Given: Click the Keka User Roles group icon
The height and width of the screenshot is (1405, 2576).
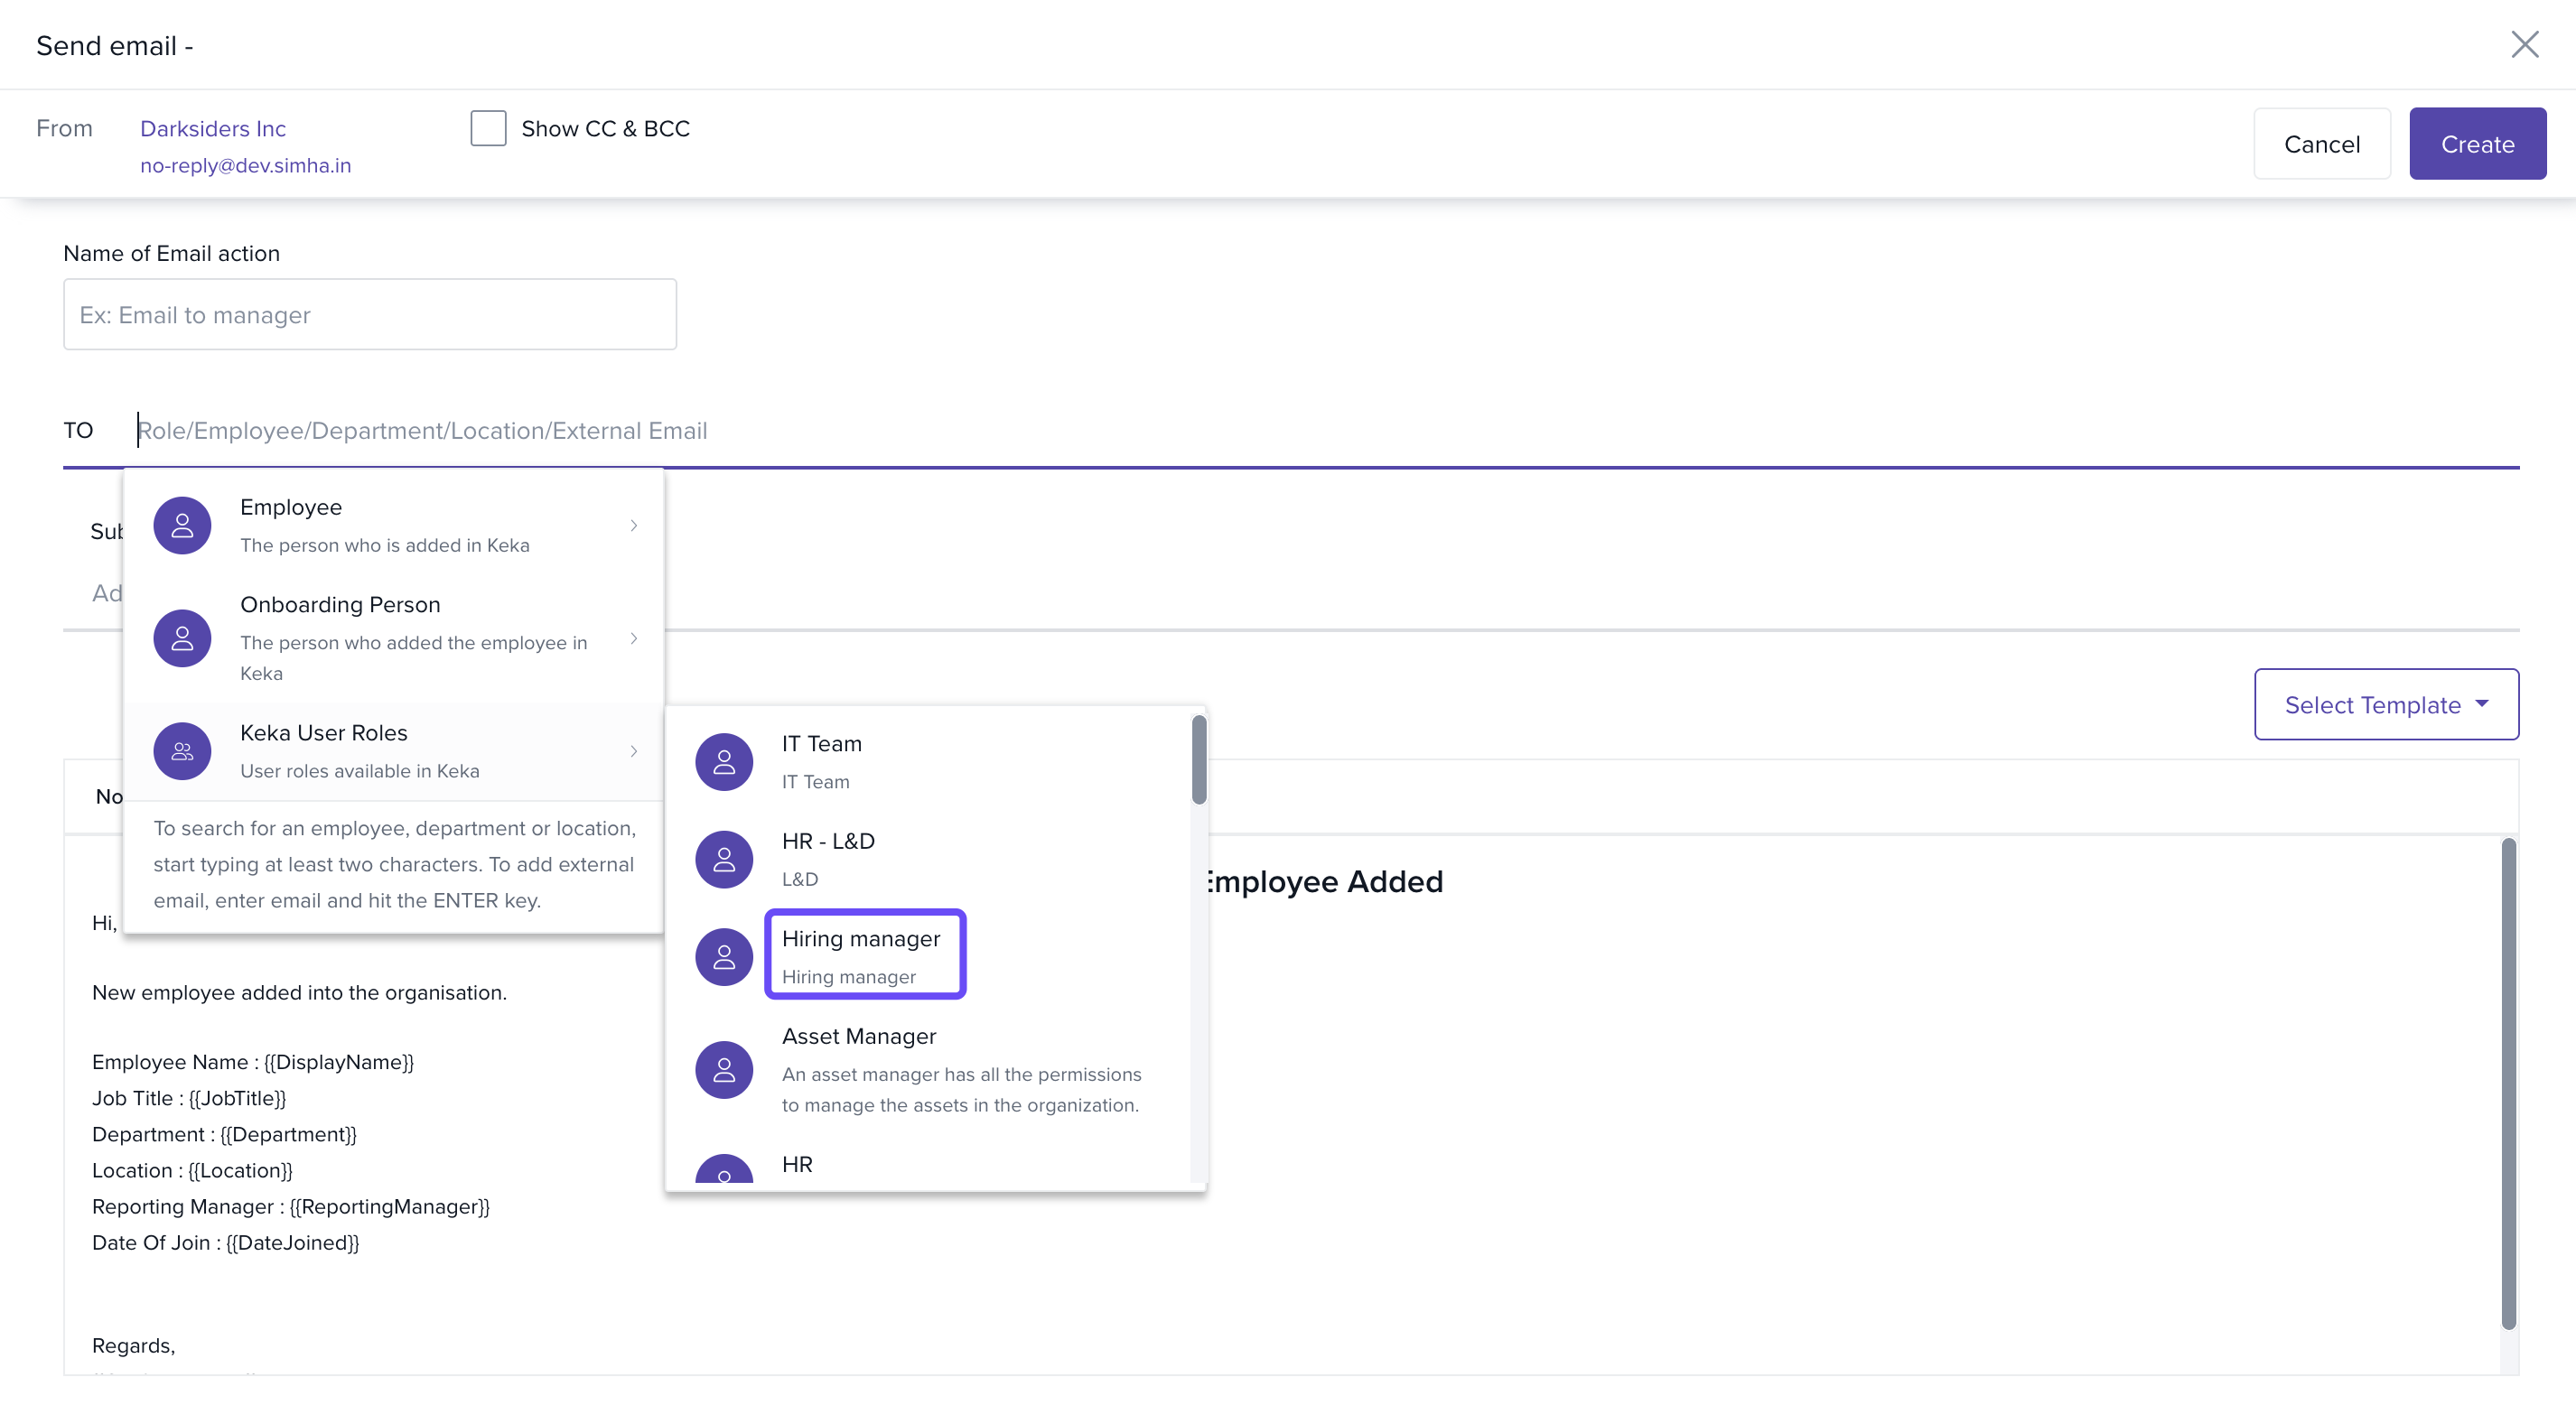Looking at the screenshot, I should (x=182, y=751).
